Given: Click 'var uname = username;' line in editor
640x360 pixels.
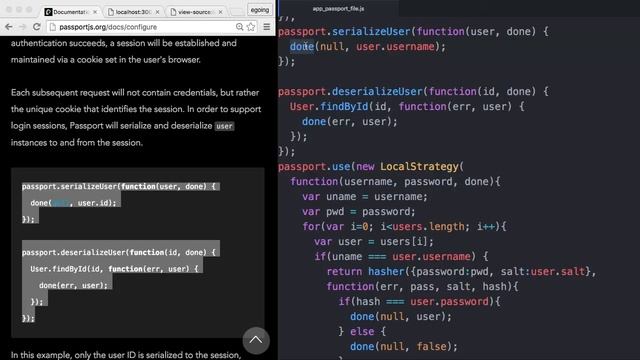Looking at the screenshot, I should pos(365,197).
